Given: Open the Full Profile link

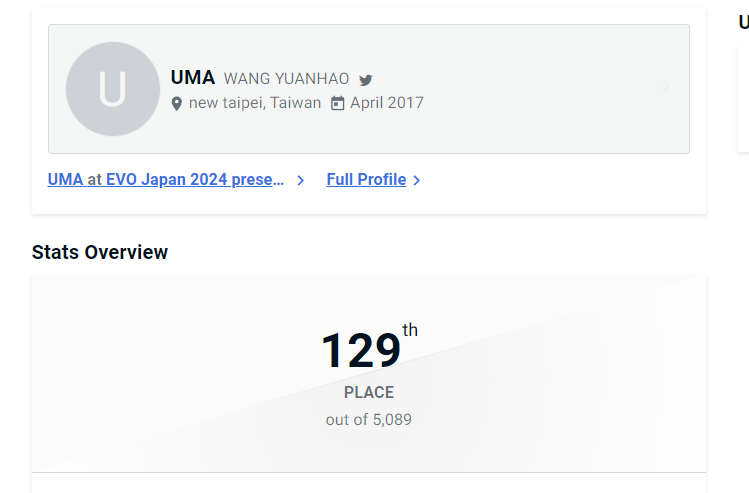Looking at the screenshot, I should point(366,180).
